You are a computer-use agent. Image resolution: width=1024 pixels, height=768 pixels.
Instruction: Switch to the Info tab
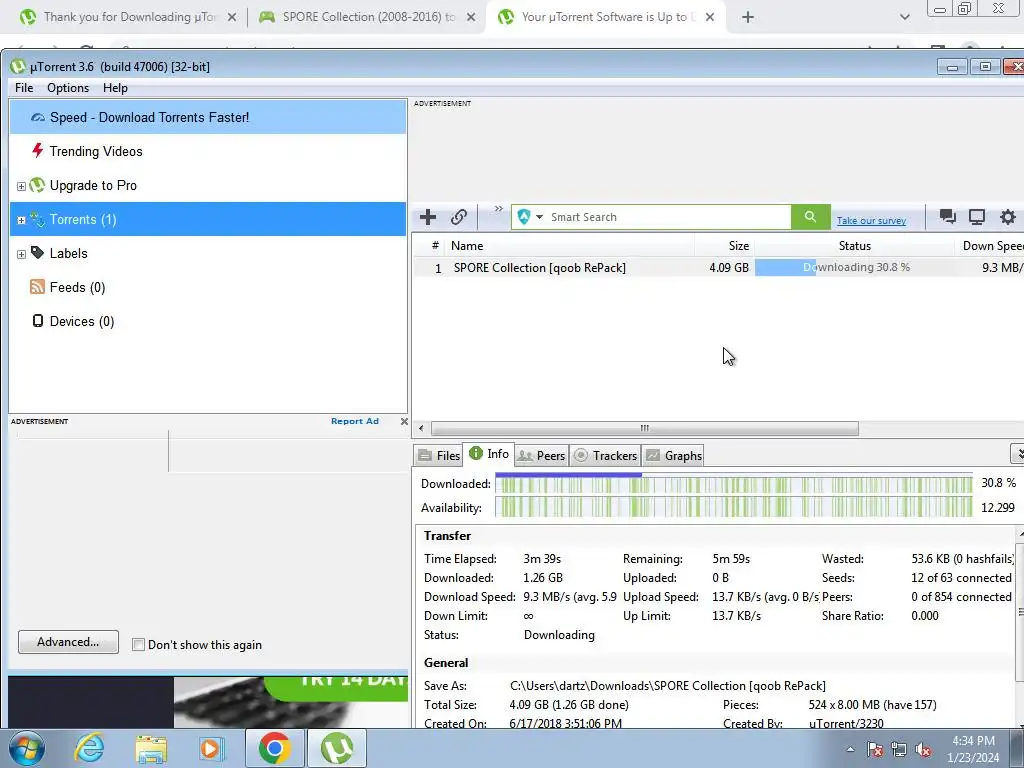pyautogui.click(x=488, y=454)
